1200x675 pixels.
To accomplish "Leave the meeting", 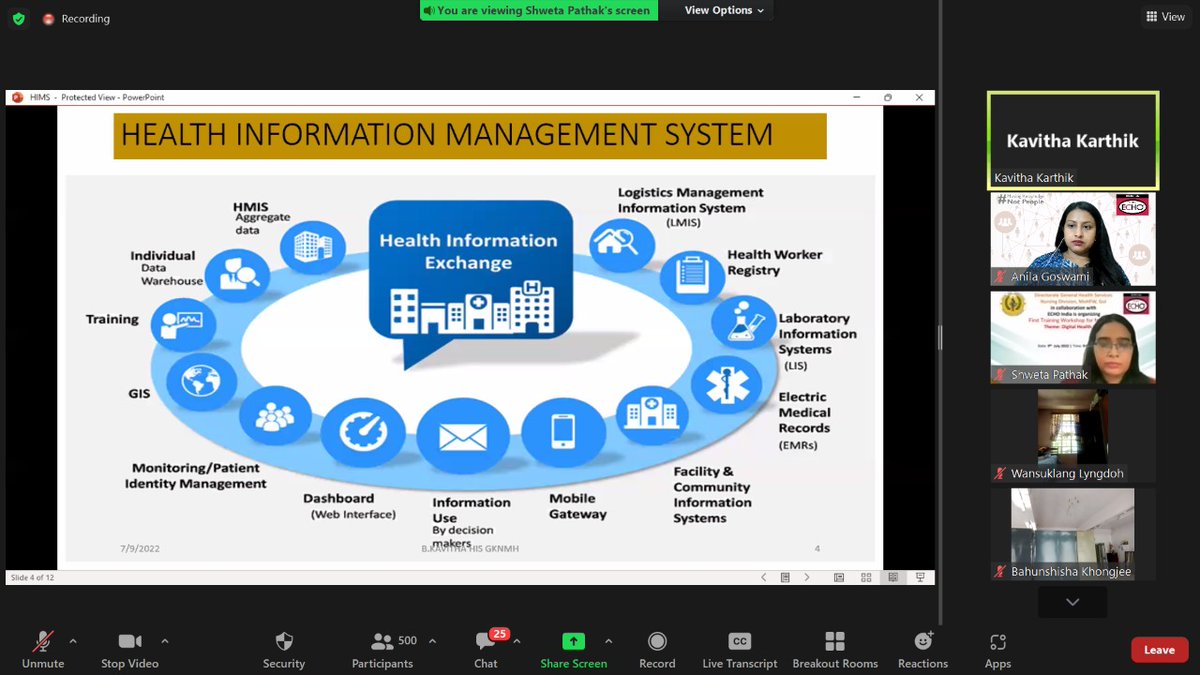I will (1159, 650).
